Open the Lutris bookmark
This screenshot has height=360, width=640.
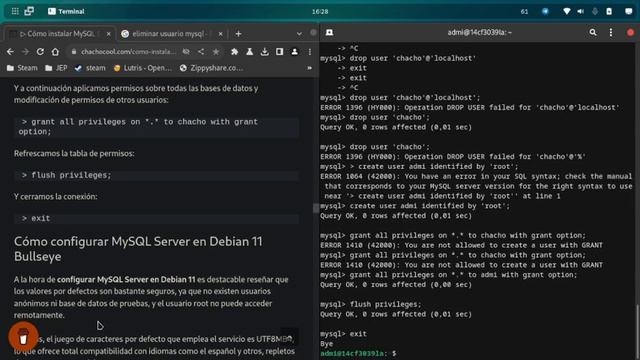142,68
